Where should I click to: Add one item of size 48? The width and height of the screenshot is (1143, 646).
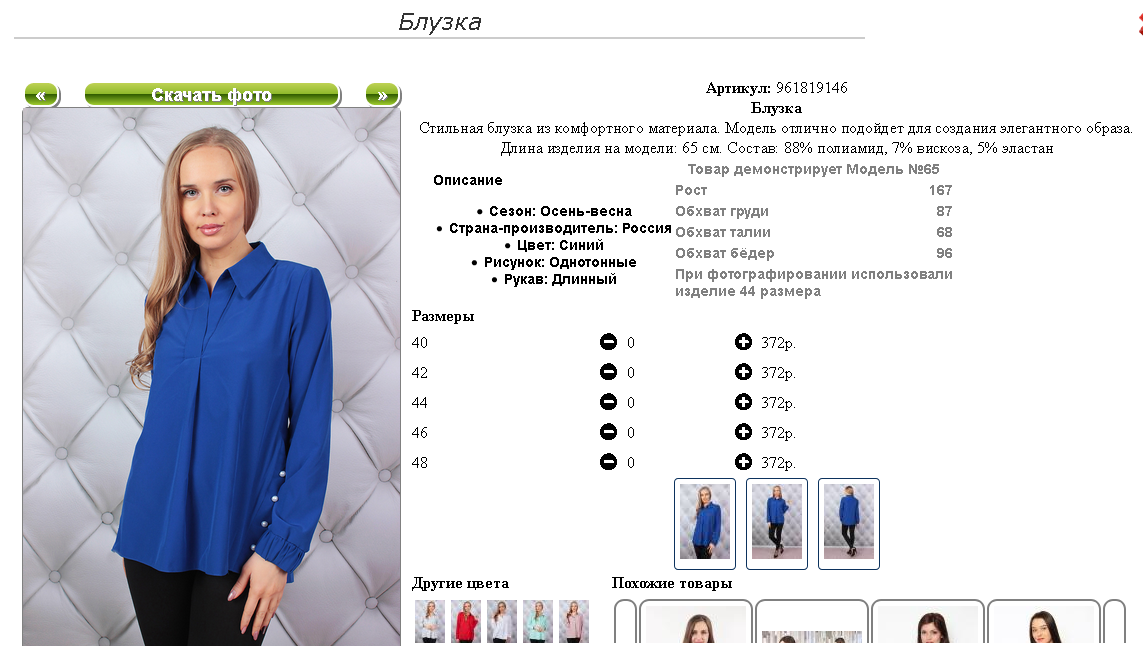(743, 462)
